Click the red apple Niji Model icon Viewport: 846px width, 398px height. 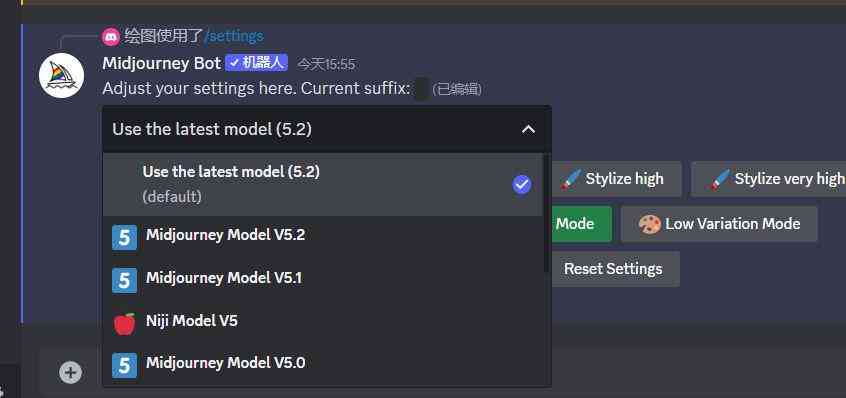pyautogui.click(x=124, y=323)
